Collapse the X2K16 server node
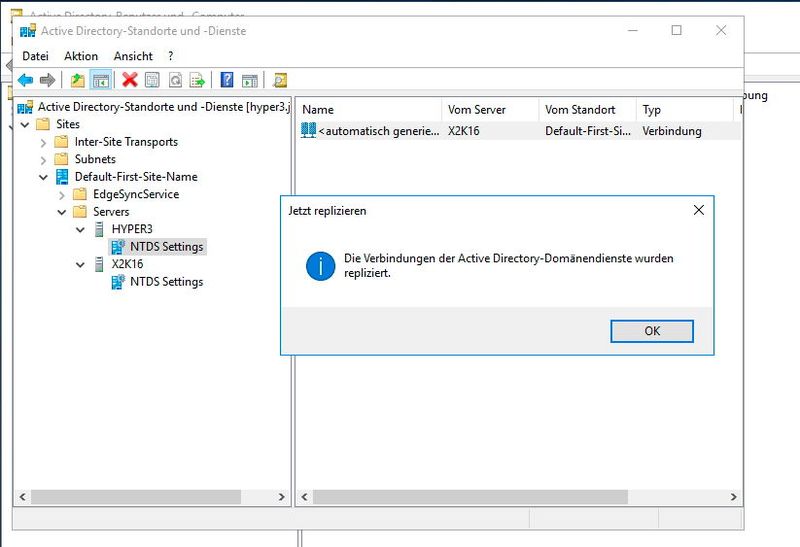This screenshot has height=547, width=800. tap(80, 265)
